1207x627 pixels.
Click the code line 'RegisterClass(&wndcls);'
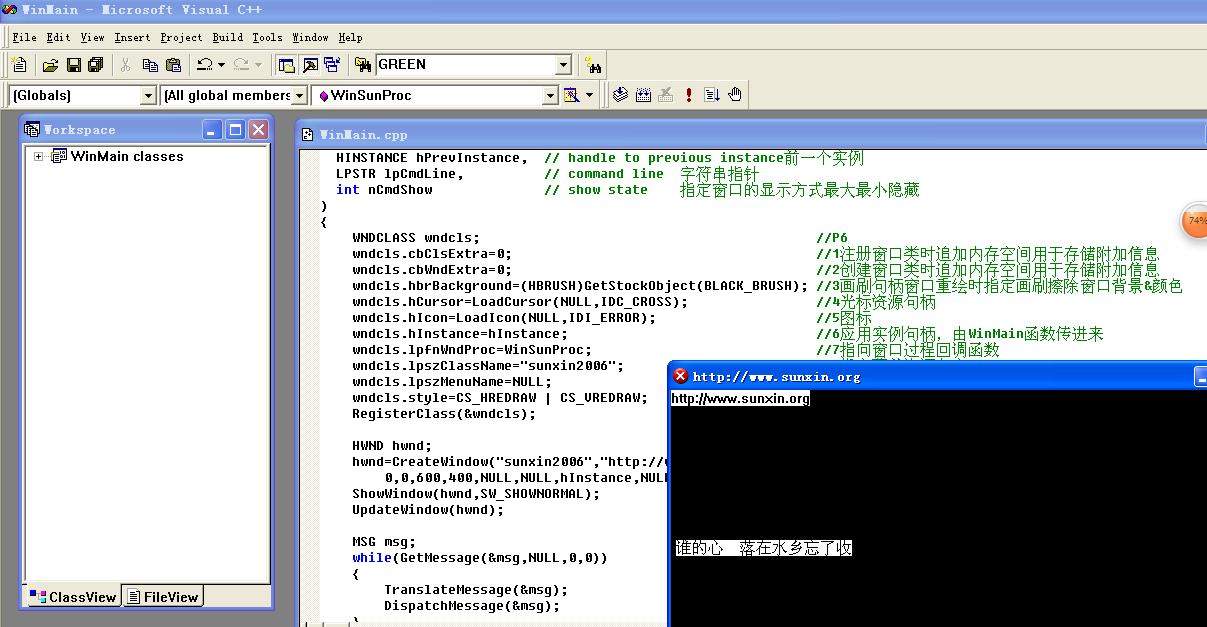444,414
